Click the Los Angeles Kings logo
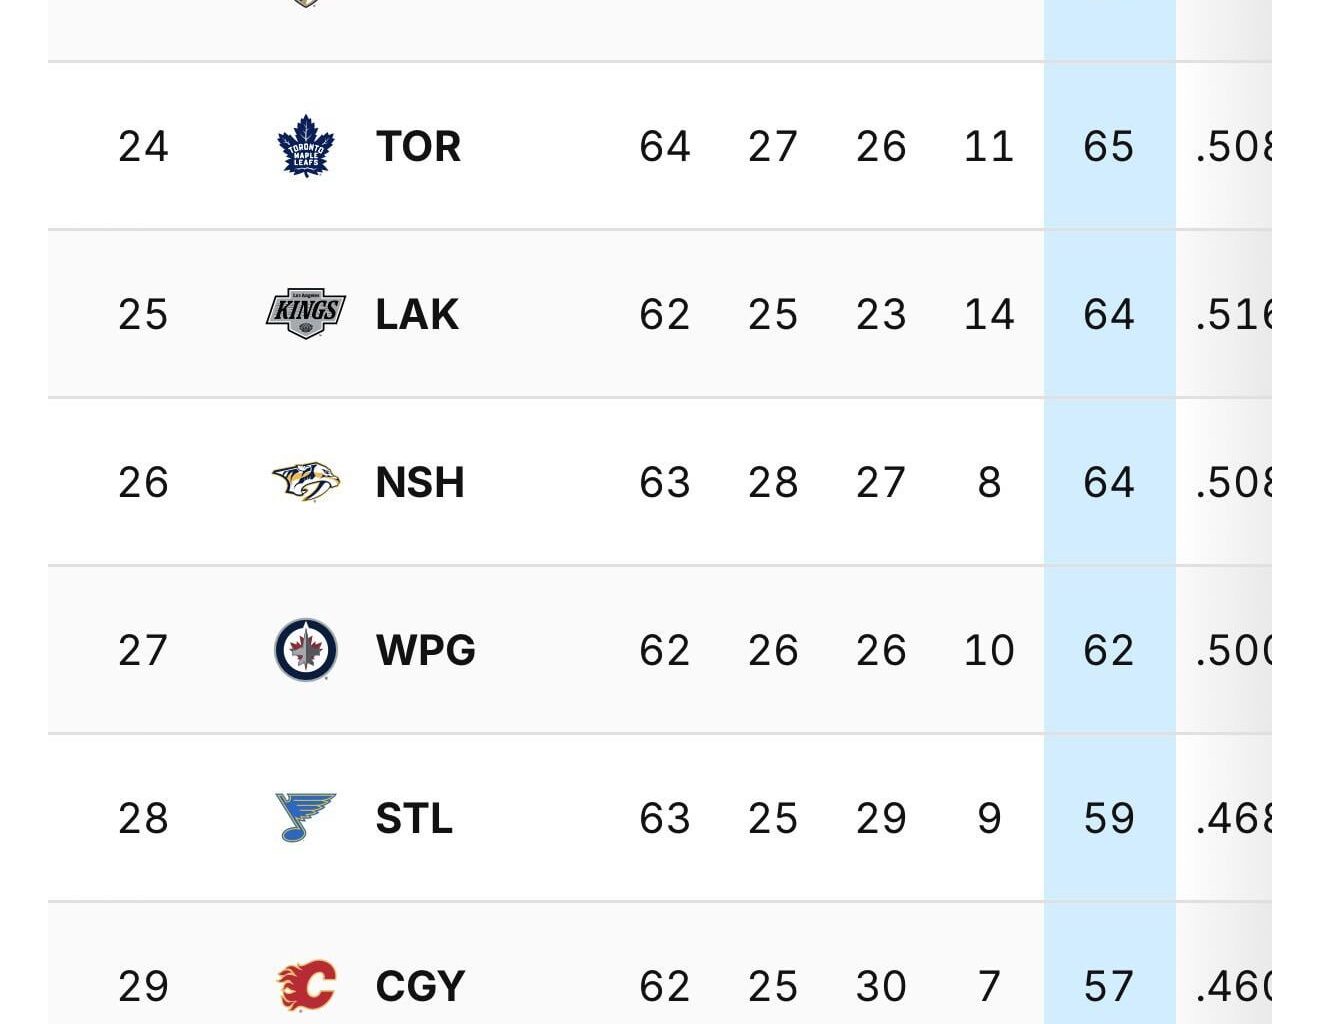 pyautogui.click(x=305, y=314)
